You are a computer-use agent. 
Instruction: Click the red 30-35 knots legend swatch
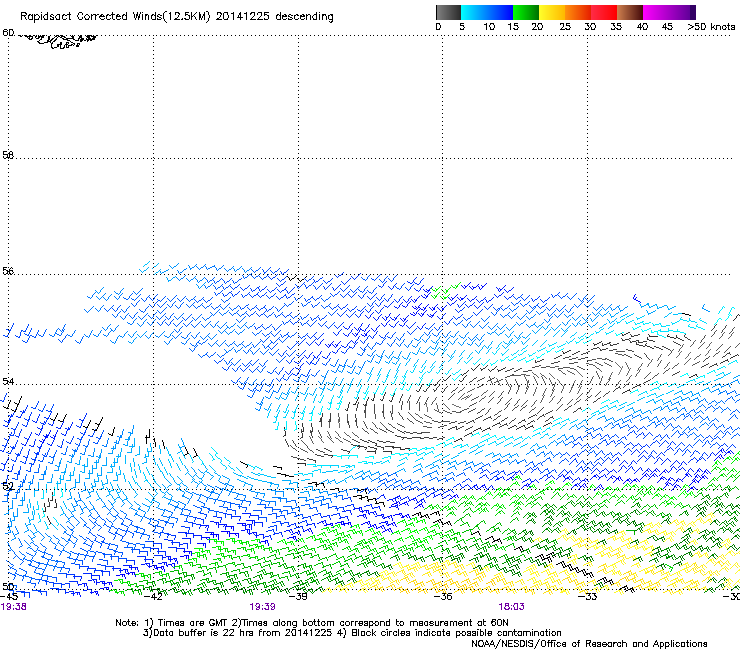coord(604,12)
